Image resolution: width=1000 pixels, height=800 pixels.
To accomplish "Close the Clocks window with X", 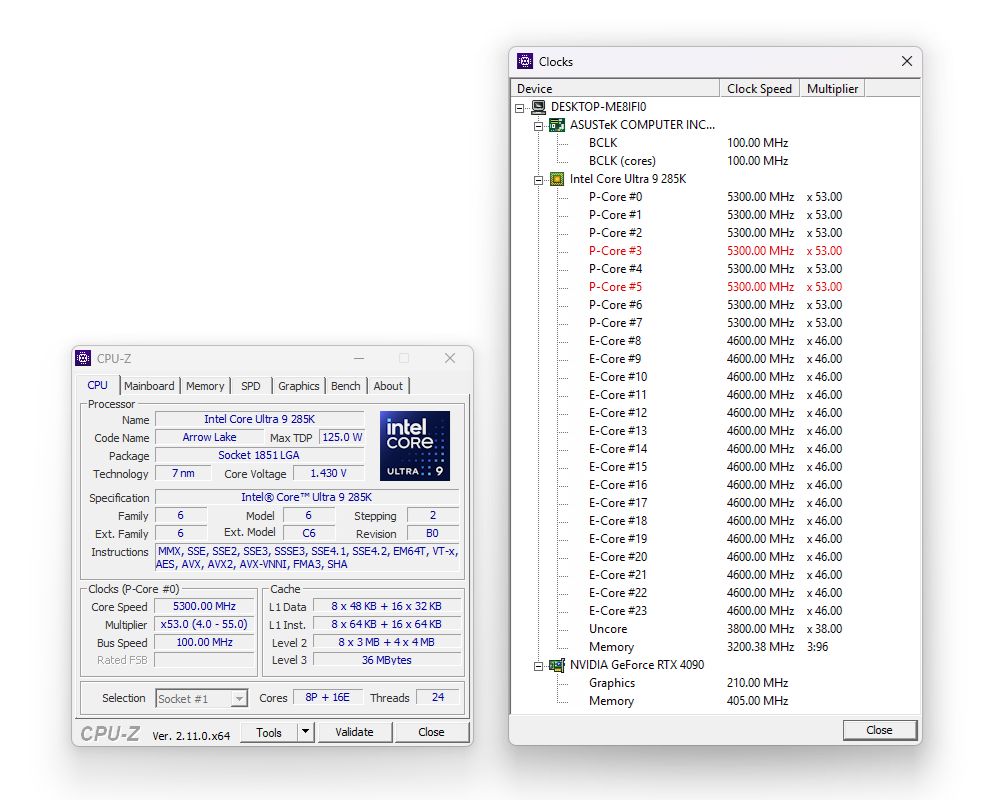I will point(907,61).
